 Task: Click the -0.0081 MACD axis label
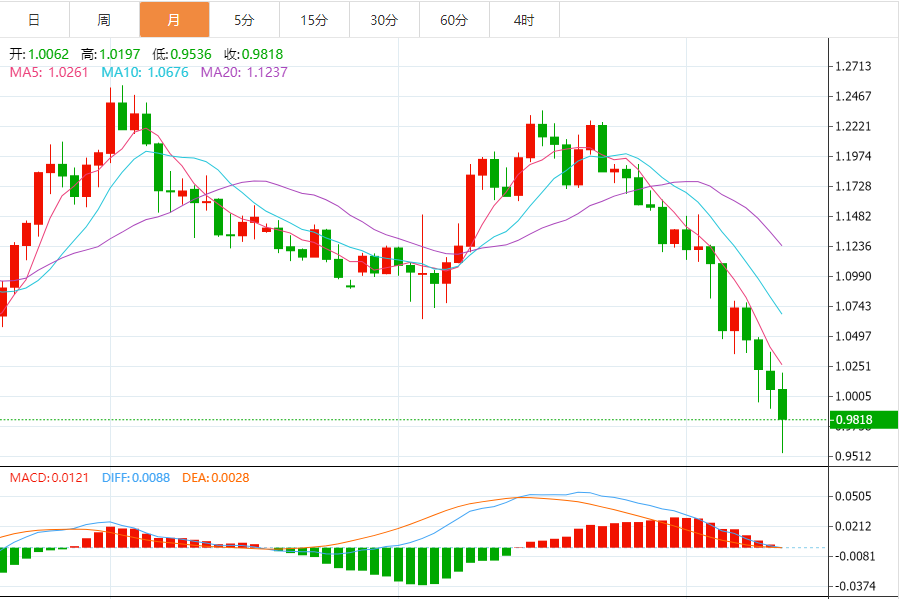855,557
